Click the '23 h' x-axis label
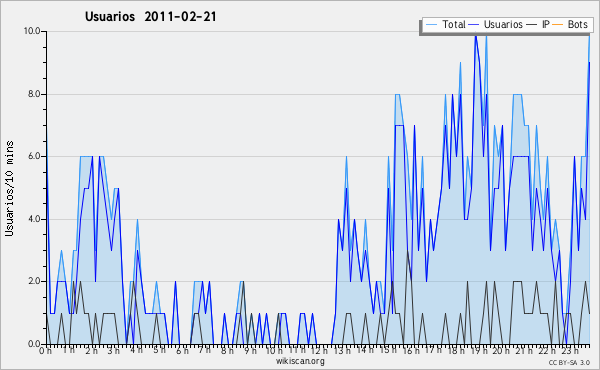600x370 pixels. click(569, 350)
